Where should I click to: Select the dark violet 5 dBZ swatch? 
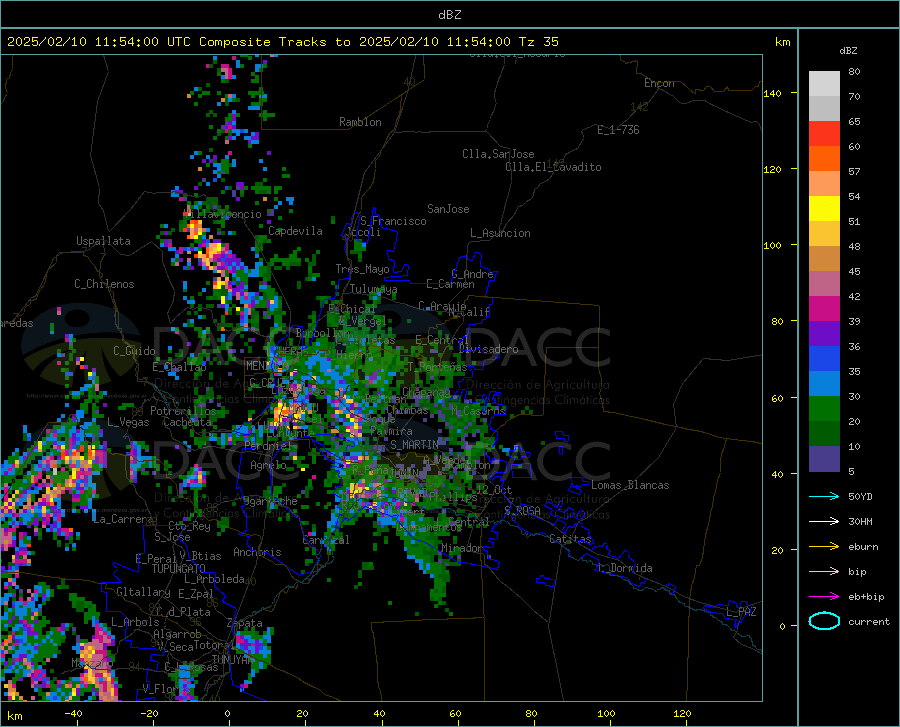pos(824,459)
